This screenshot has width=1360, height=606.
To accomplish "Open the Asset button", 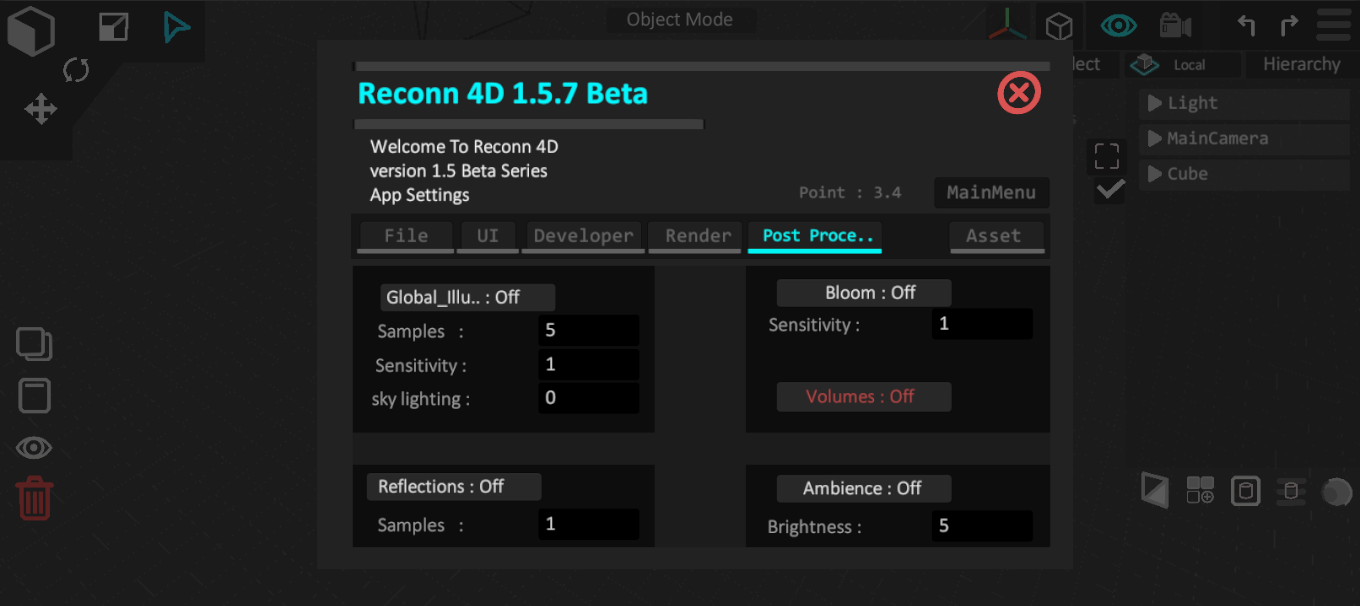I will point(996,236).
